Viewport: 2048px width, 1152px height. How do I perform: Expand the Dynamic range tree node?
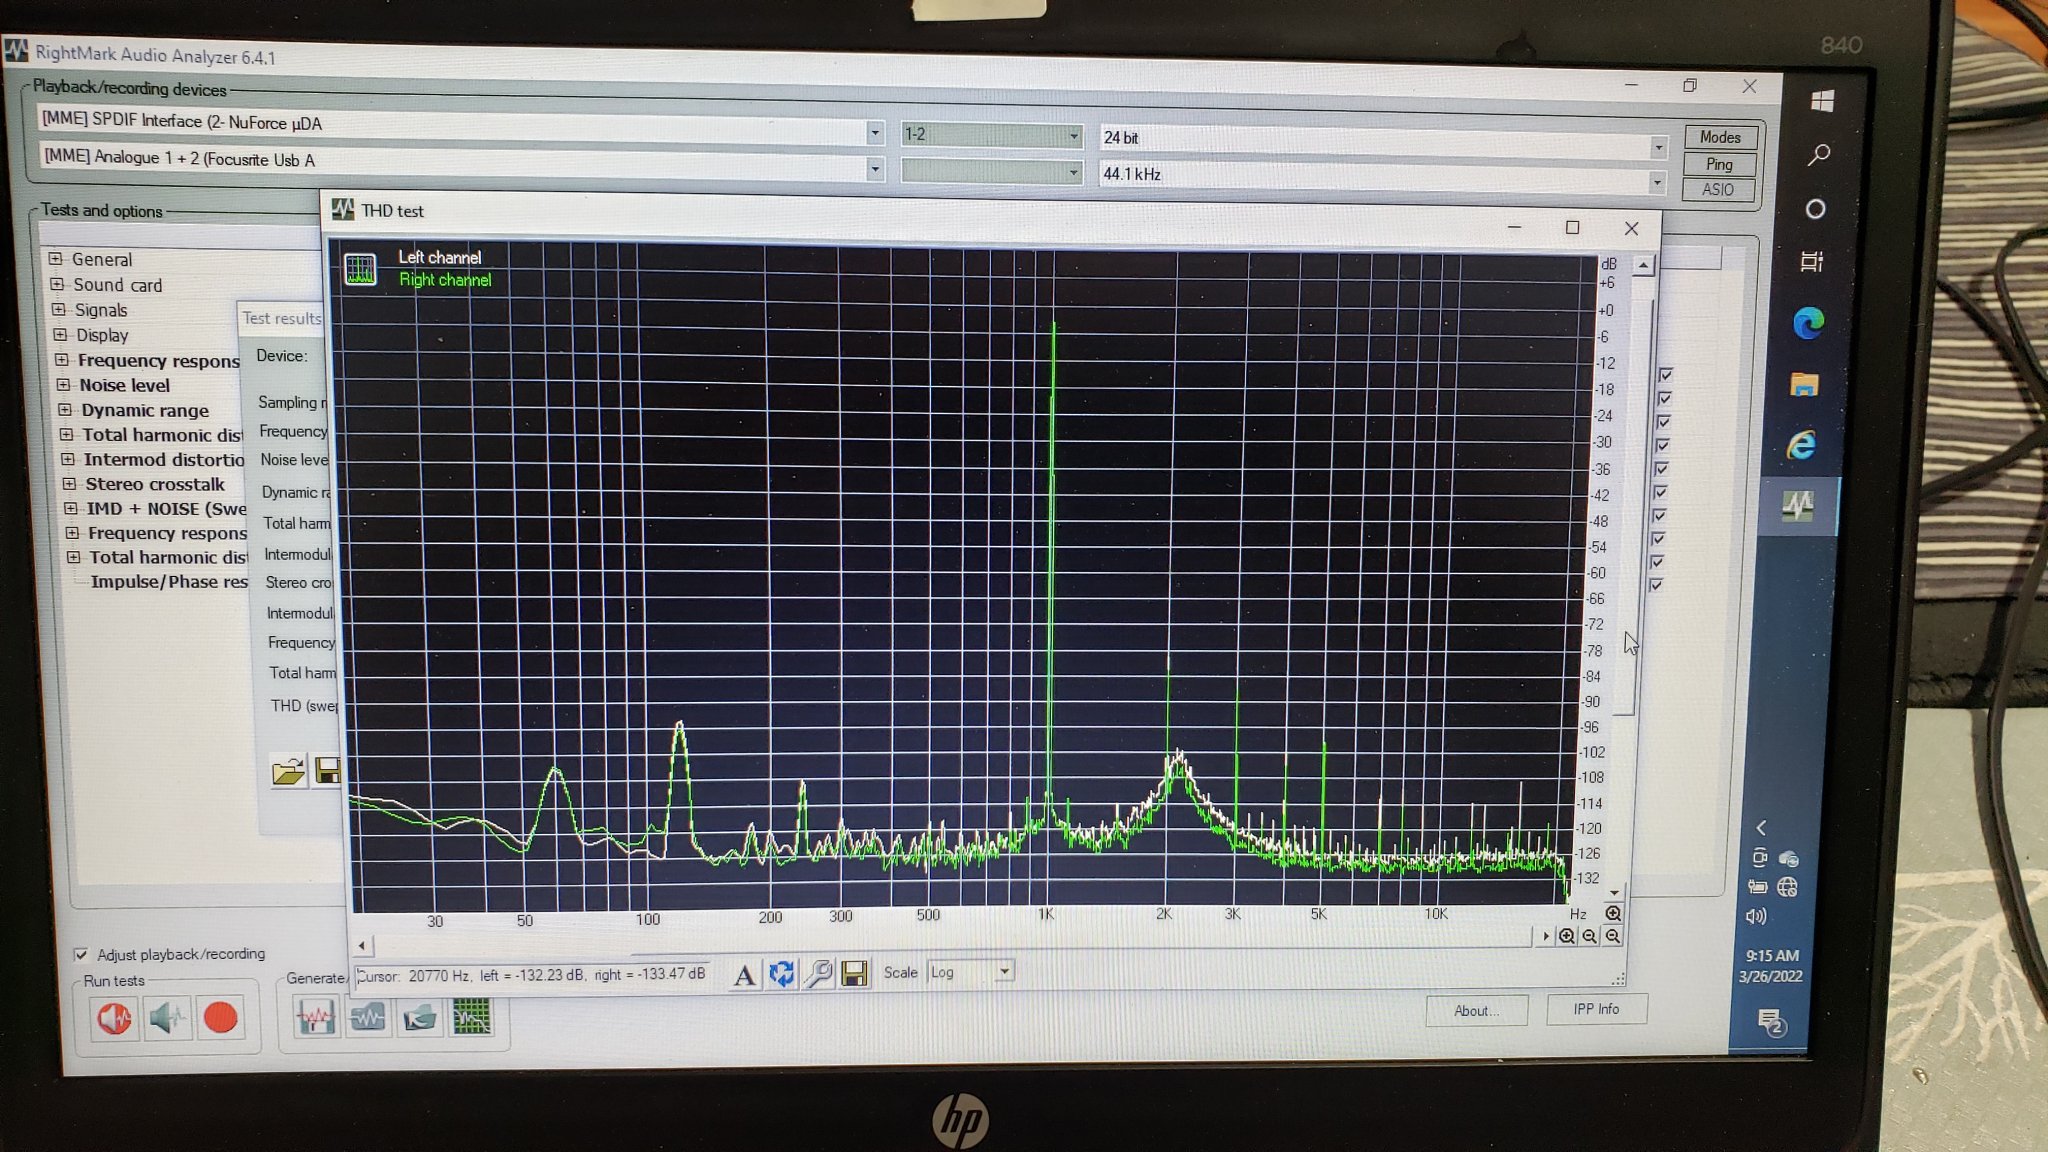point(65,409)
